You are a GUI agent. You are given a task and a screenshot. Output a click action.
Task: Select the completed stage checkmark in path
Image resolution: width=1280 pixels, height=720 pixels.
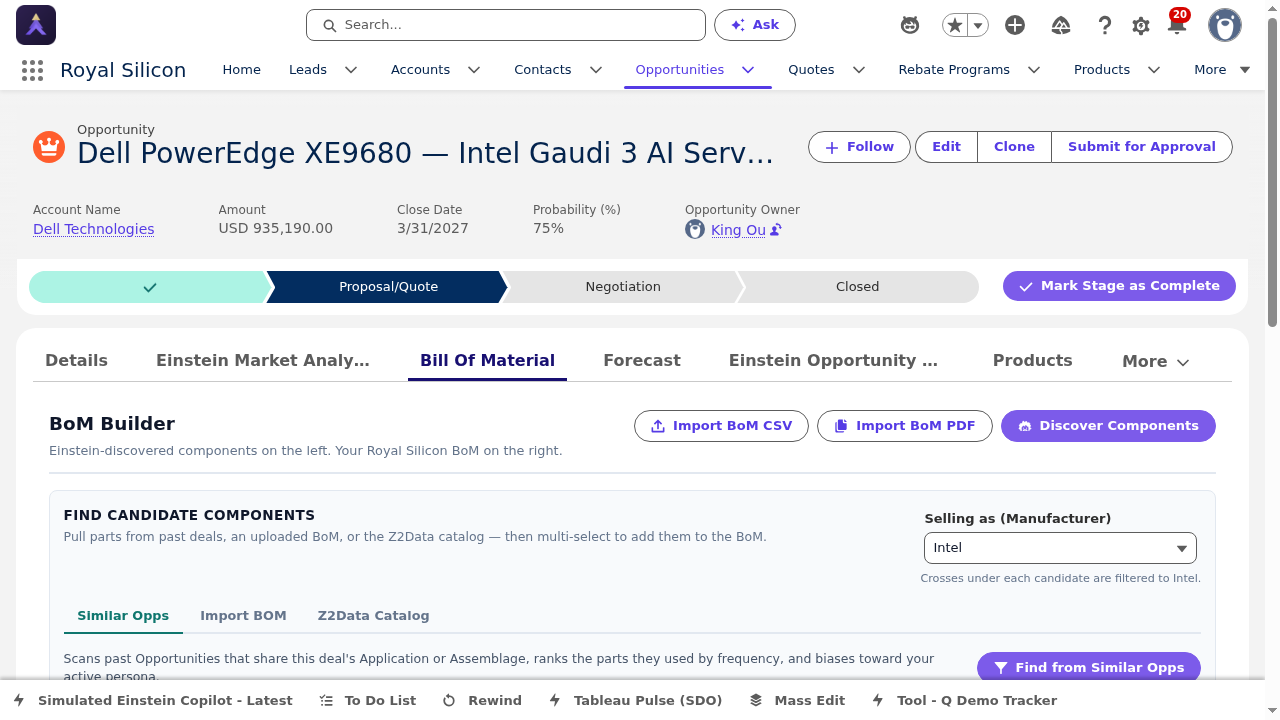(150, 287)
